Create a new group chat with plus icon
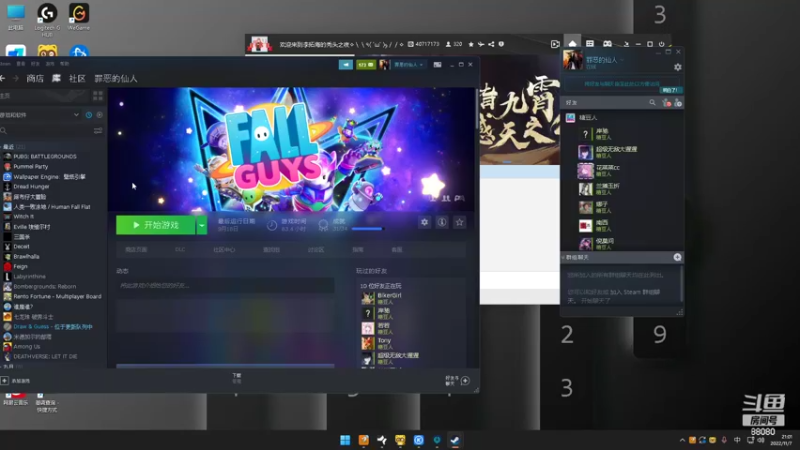The width and height of the screenshot is (800, 450). (677, 257)
